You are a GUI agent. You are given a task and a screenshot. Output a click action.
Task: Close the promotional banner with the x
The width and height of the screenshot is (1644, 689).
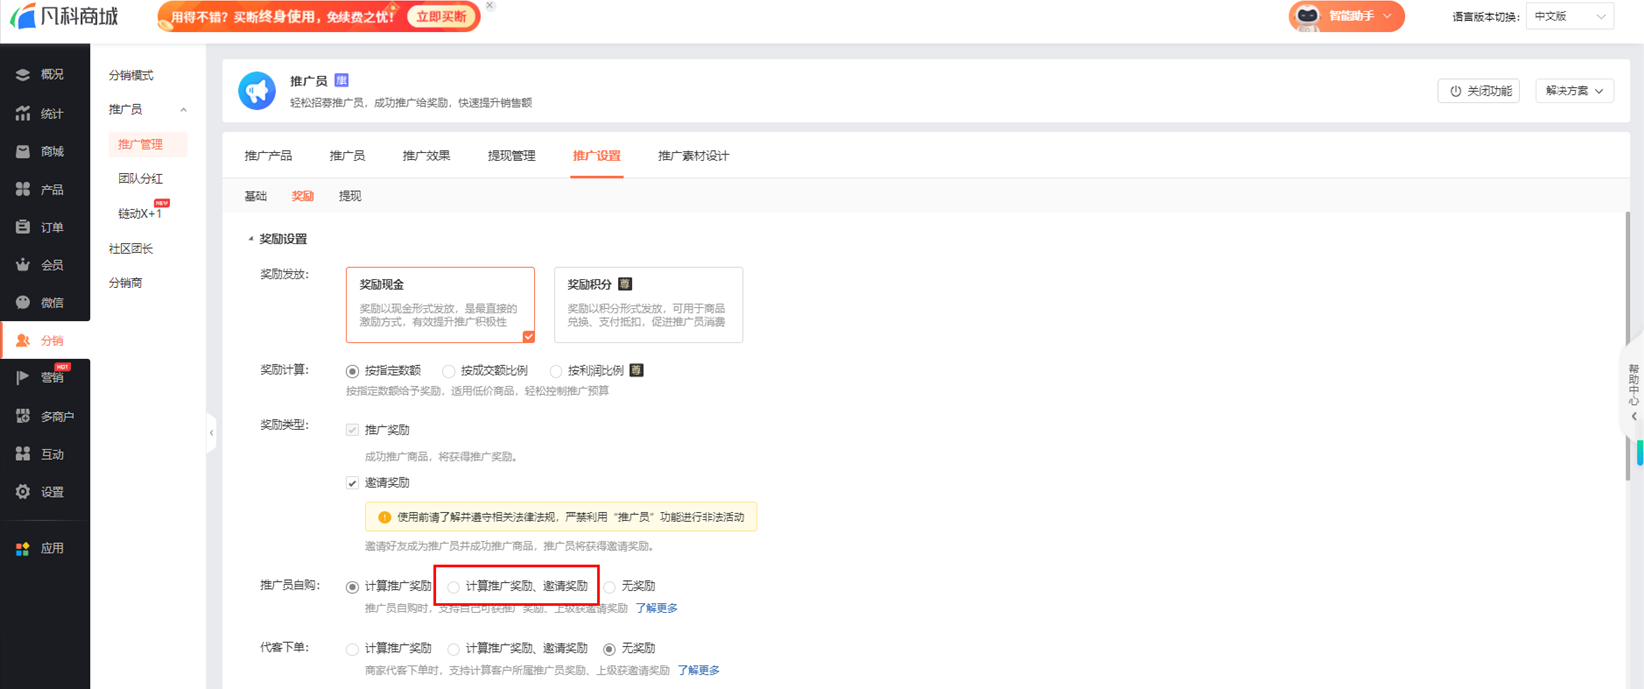point(489,6)
